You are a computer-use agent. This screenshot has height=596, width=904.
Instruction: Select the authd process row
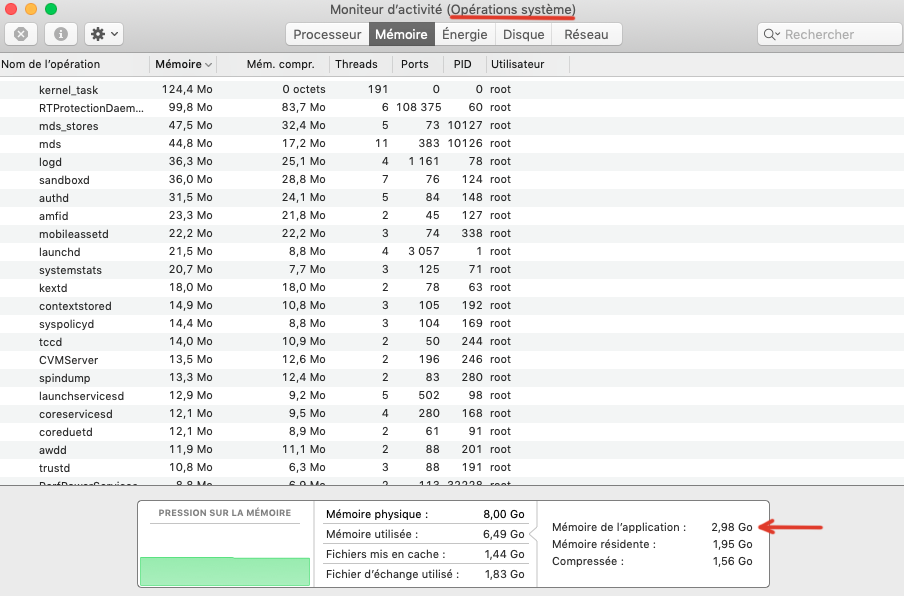point(452,198)
